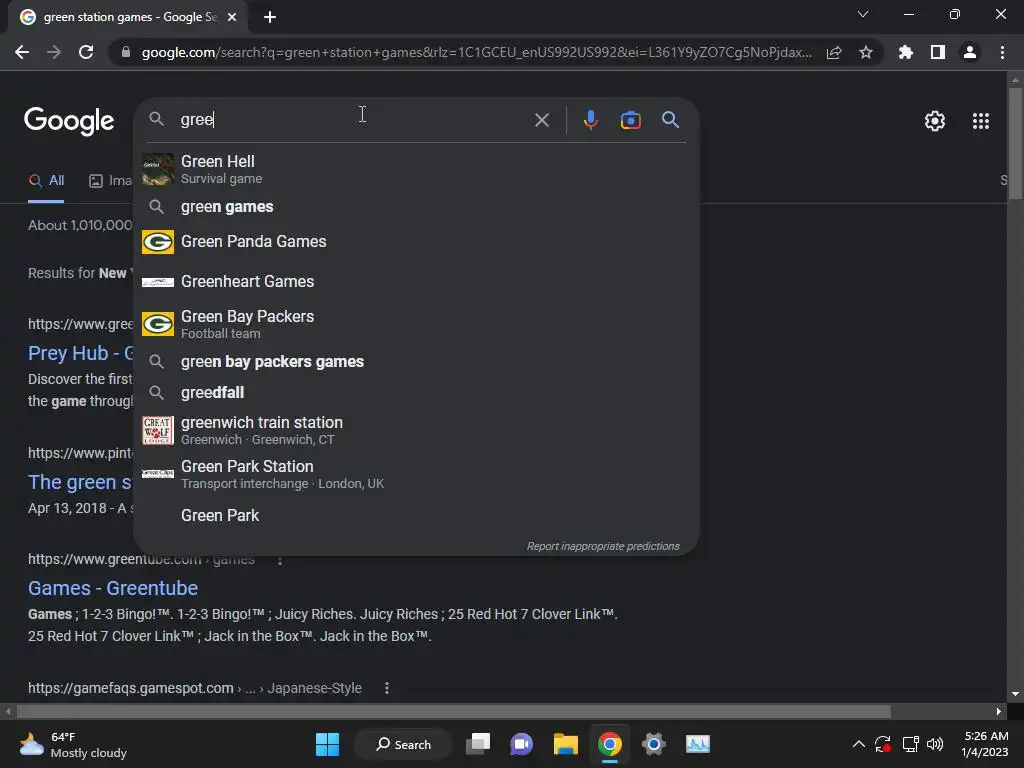Show hidden system tray icons
Screen dimensions: 1024x768
tap(859, 744)
